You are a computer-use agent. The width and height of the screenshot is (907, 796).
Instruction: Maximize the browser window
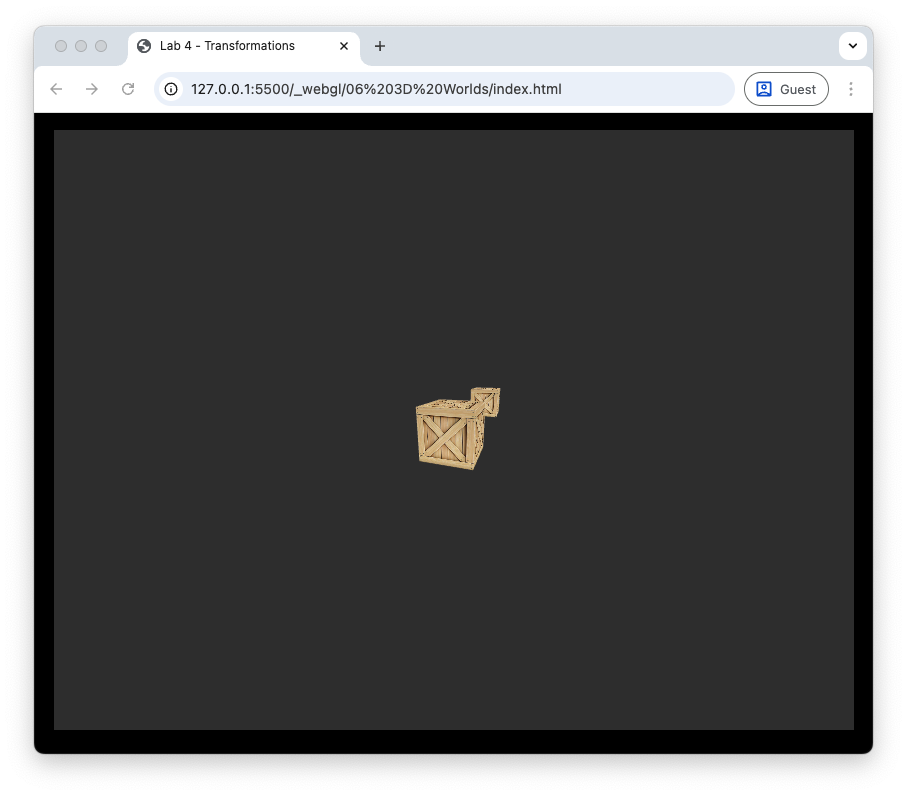(101, 46)
